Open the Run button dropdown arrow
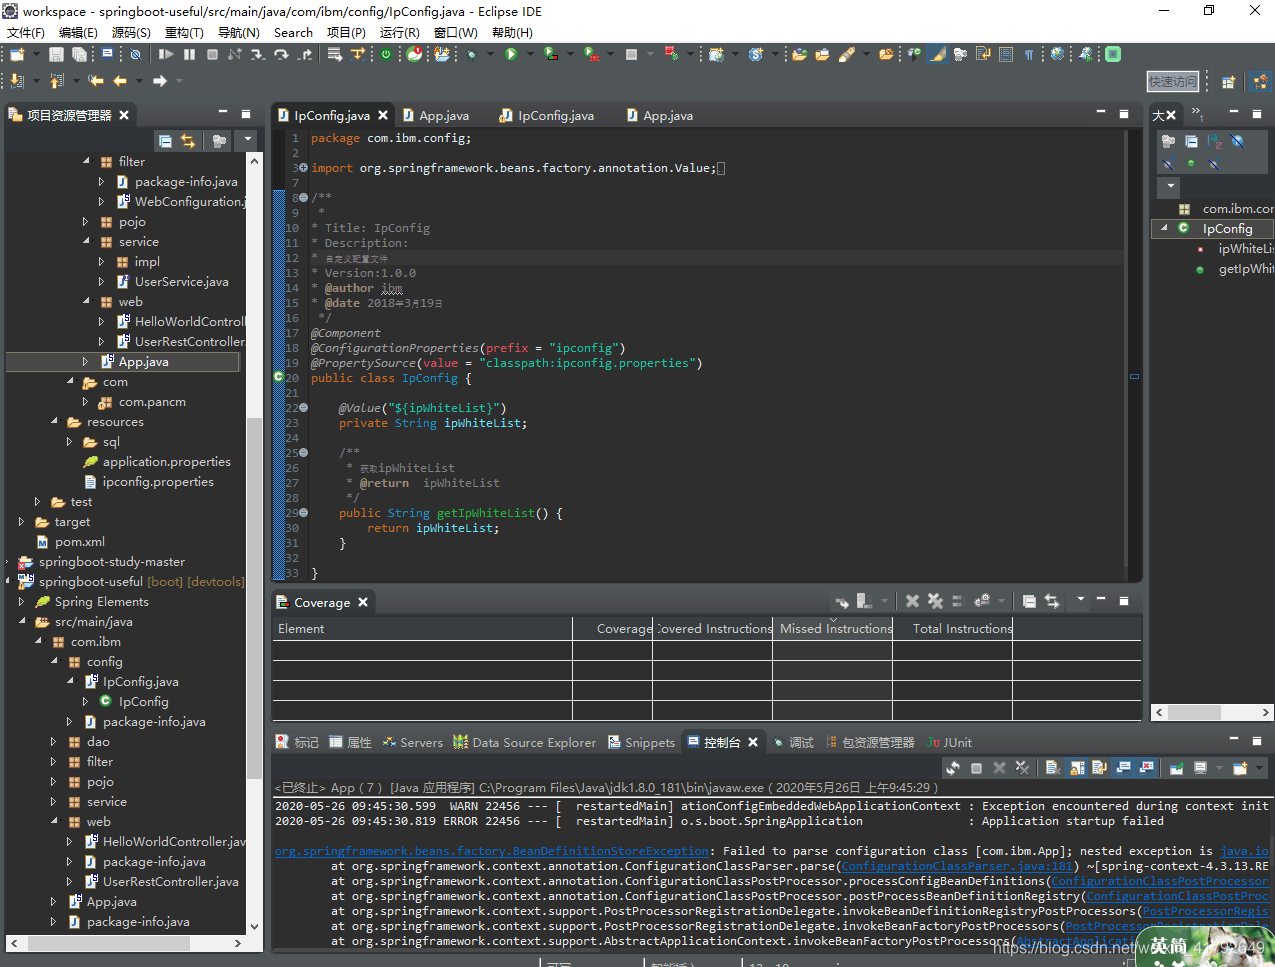Viewport: 1275px width, 967px height. click(x=530, y=54)
